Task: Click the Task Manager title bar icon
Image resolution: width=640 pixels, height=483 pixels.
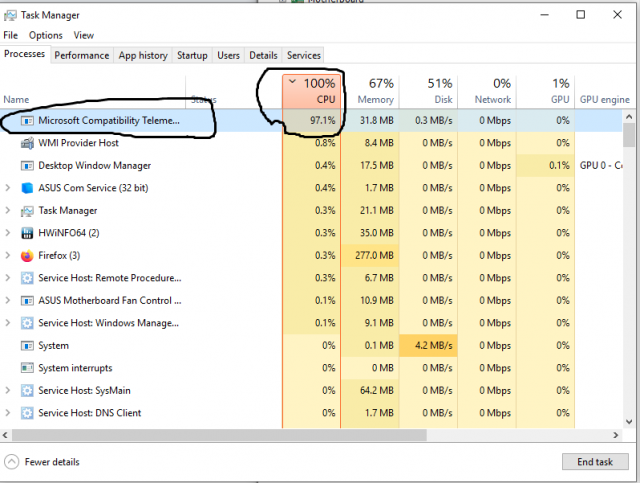Action: (x=10, y=15)
